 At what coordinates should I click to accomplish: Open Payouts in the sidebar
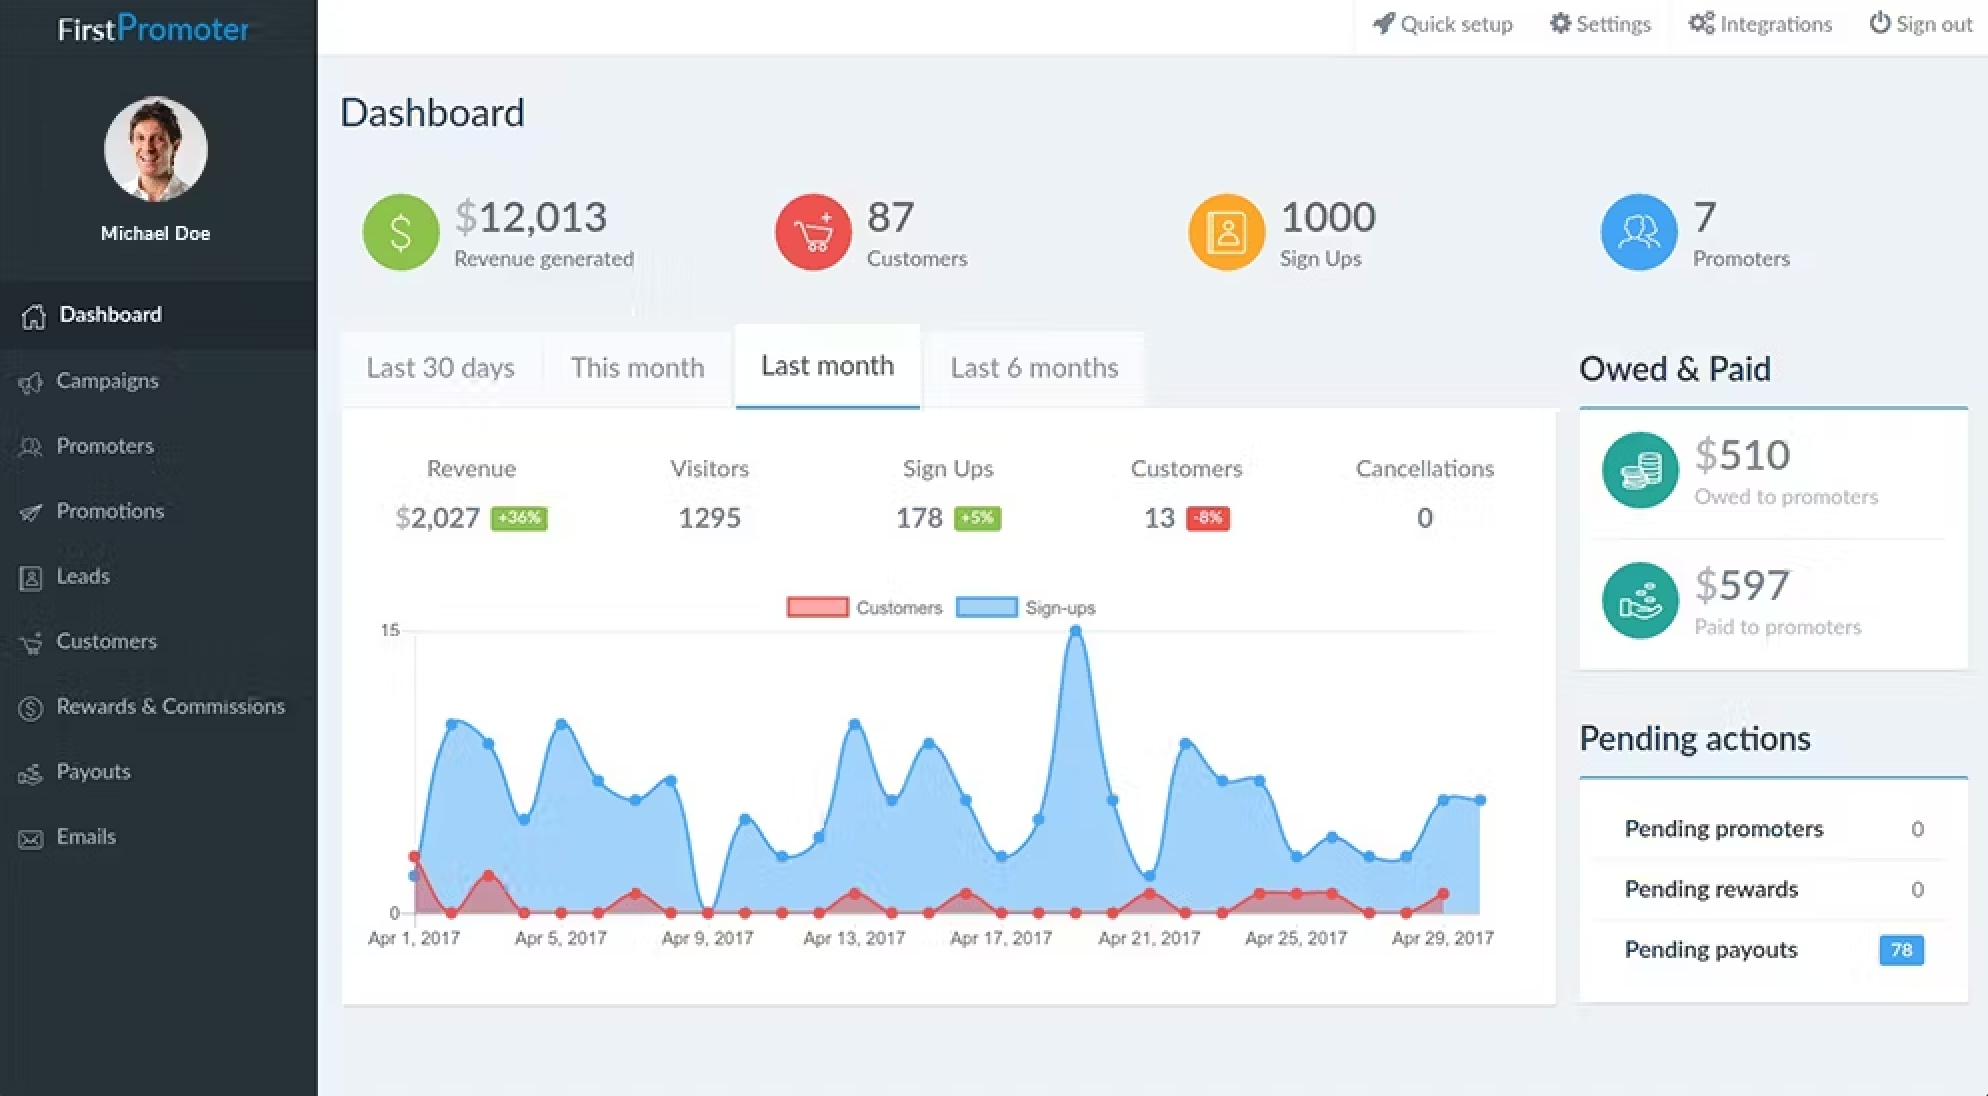point(93,771)
